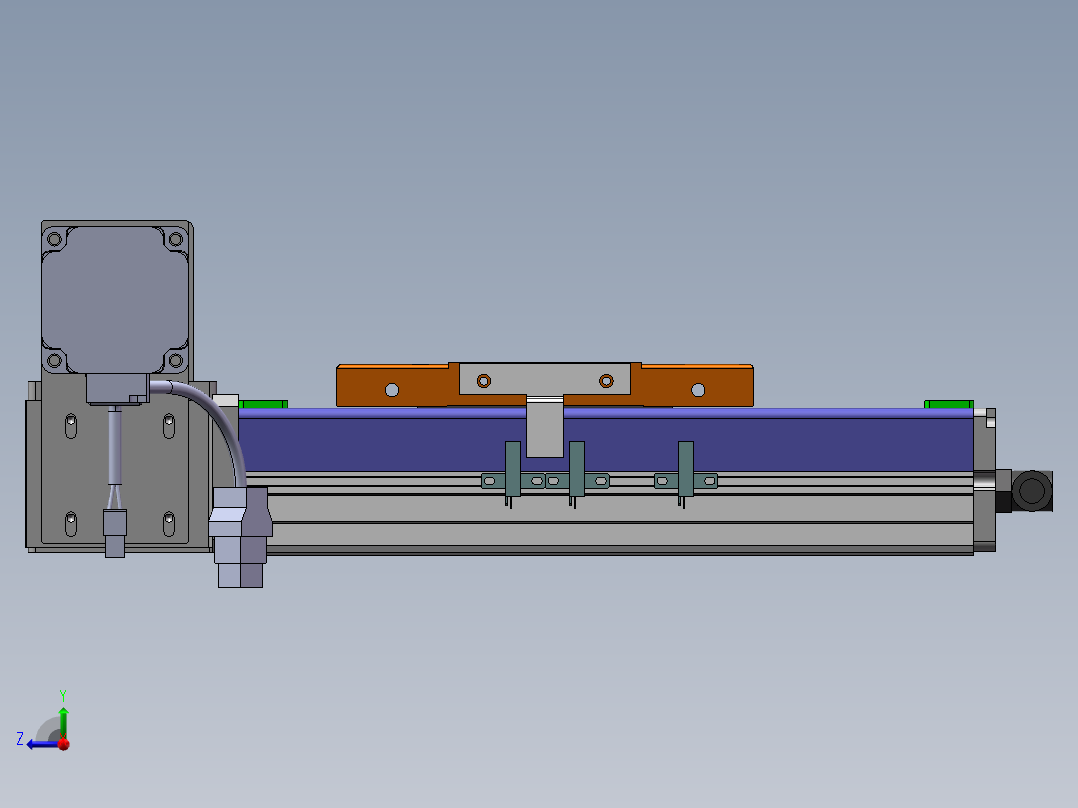1078x808 pixels.
Task: Select the left orange-ringed hole in the gray bracket
Action: (484, 381)
